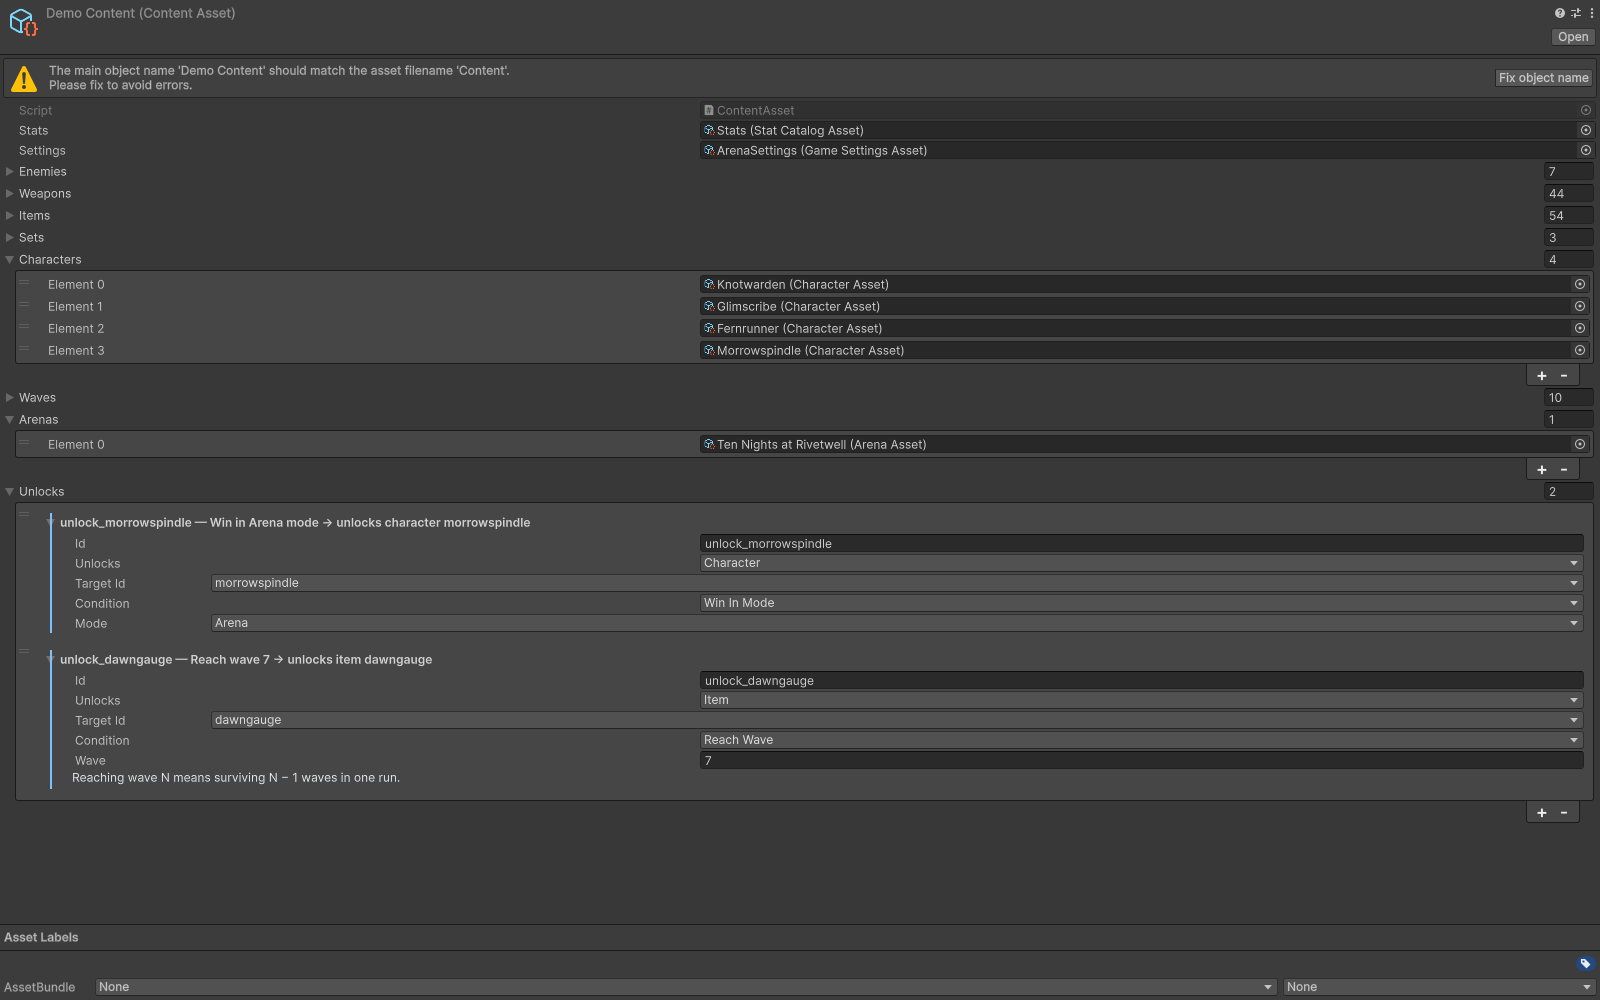The height and width of the screenshot is (1000, 1600).
Task: Open Target Id dropdown showing morrowspindle
Action: 897,583
